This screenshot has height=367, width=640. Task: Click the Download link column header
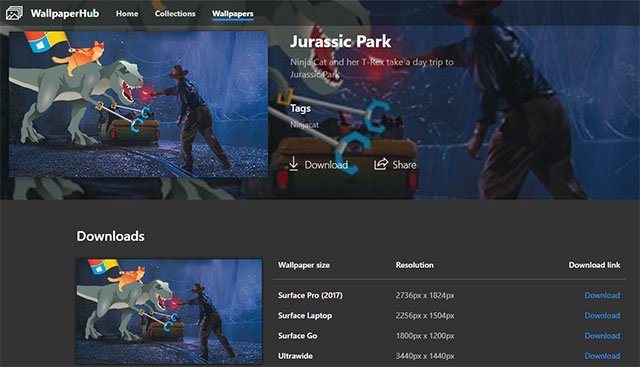point(594,265)
